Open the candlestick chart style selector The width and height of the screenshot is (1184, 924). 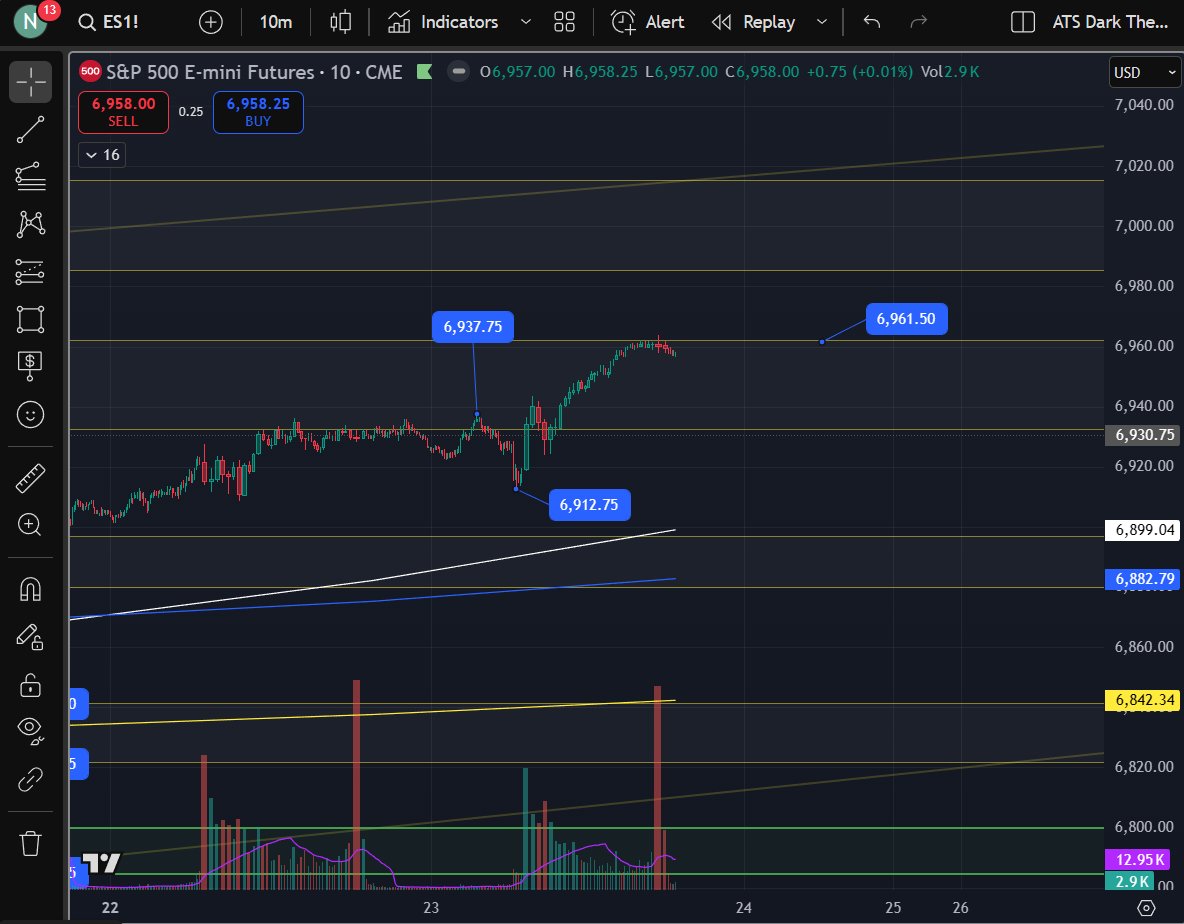[341, 22]
